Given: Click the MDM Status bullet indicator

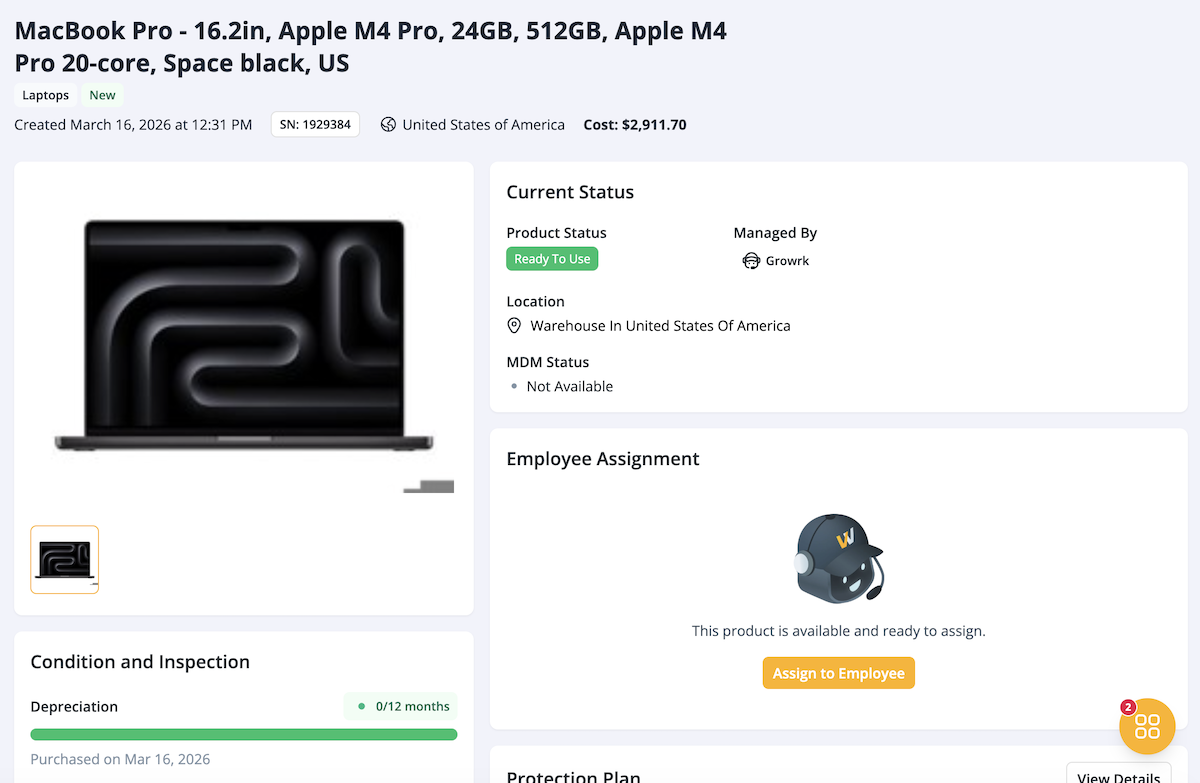Looking at the screenshot, I should 515,386.
